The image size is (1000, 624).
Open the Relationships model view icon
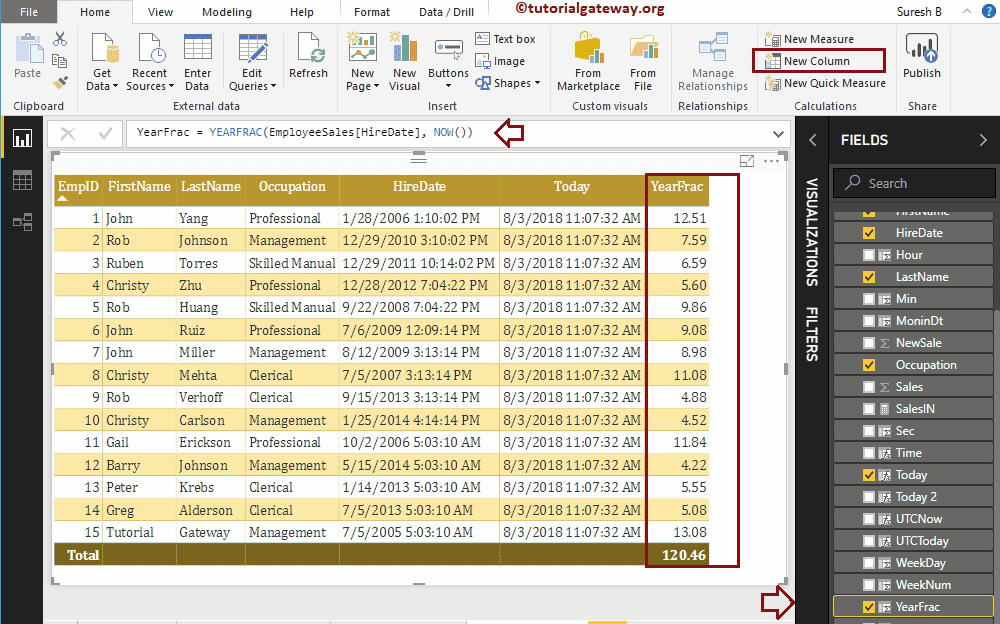pyautogui.click(x=21, y=222)
